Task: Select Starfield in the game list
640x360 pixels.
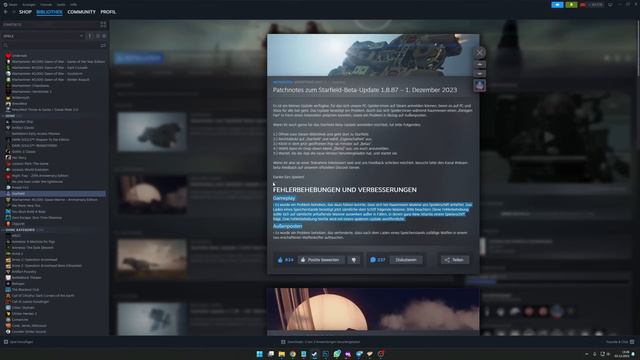Action: (x=54, y=193)
